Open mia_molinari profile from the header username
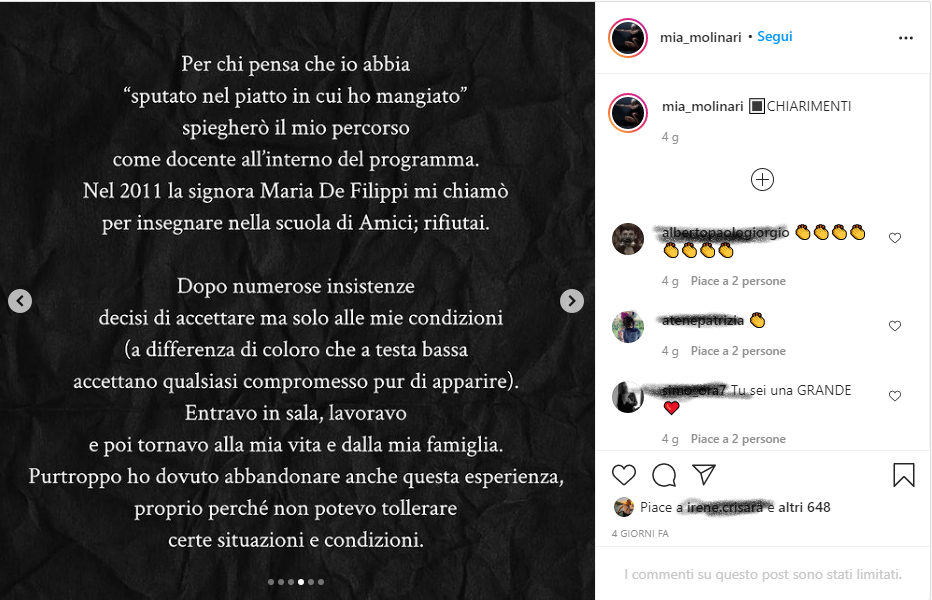 click(x=700, y=37)
